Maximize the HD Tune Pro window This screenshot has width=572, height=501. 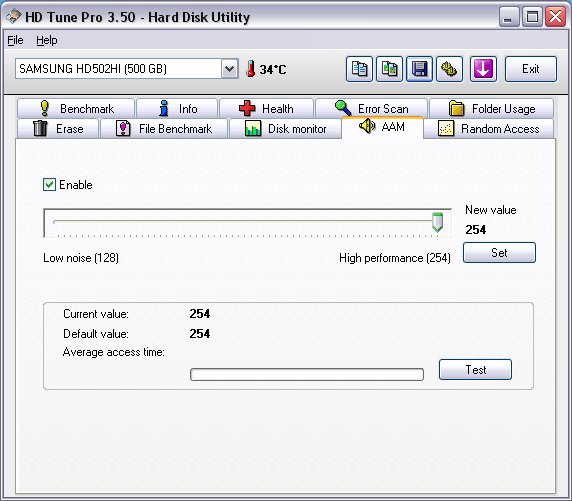point(532,16)
